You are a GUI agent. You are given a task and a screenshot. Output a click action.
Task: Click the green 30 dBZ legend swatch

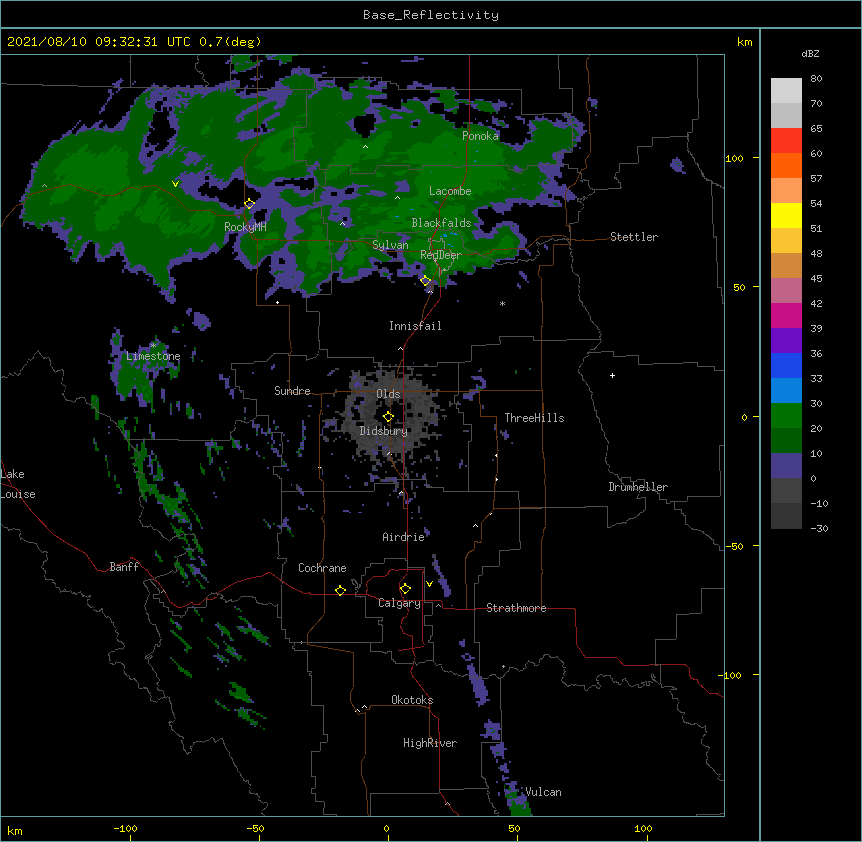click(x=786, y=416)
